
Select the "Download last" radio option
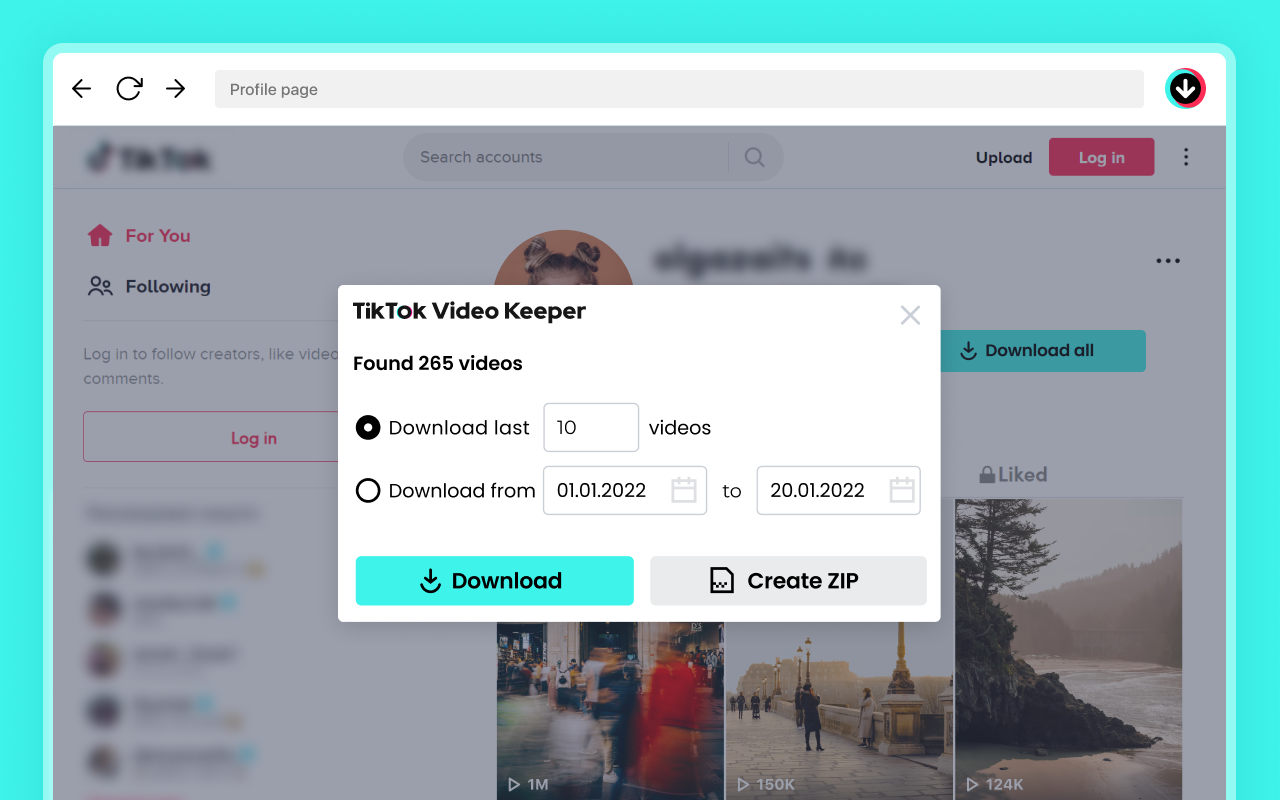(368, 428)
